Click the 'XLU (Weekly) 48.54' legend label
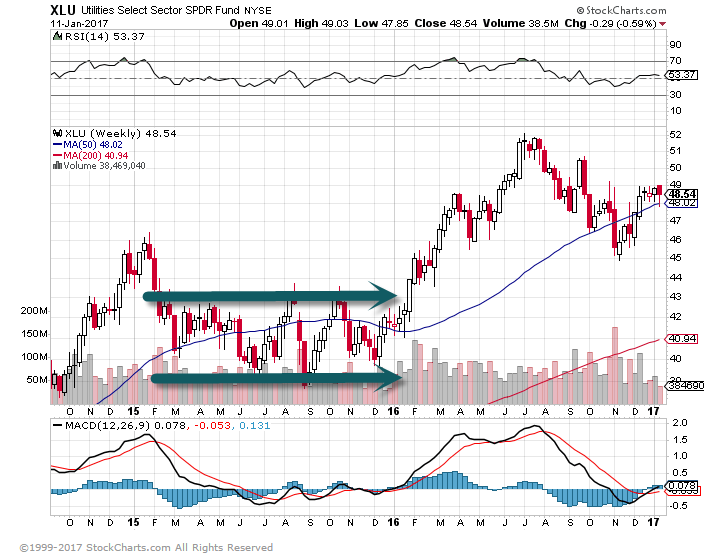The width and height of the screenshot is (727, 560). [121, 134]
